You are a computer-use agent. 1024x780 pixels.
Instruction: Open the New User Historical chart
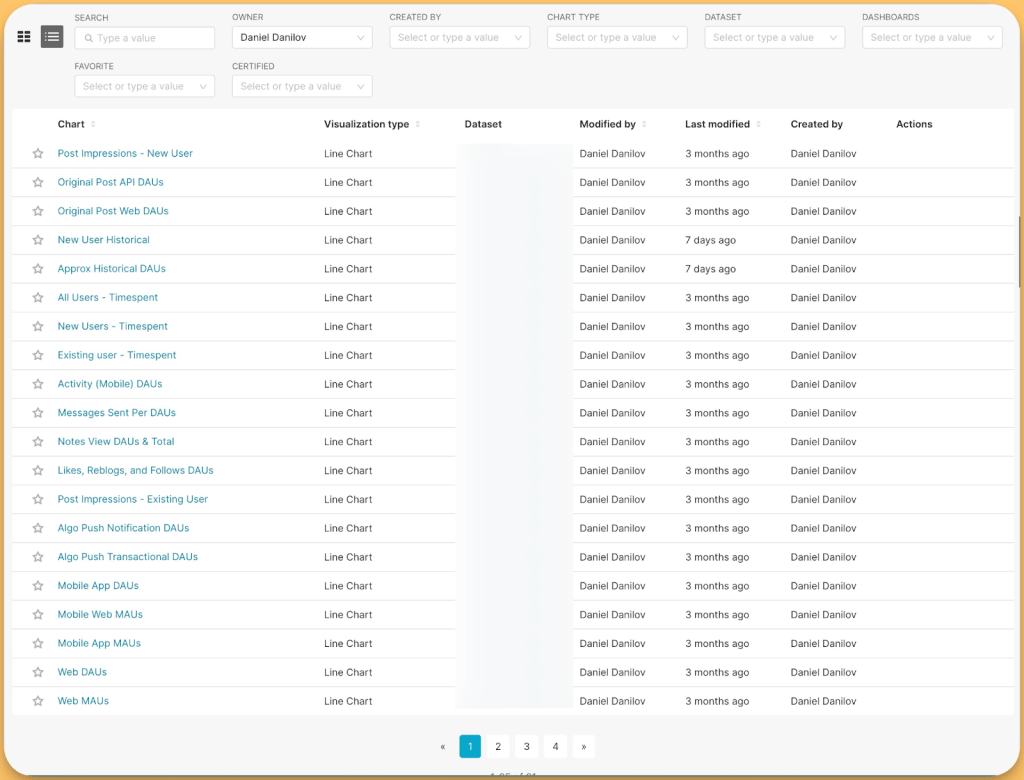coord(103,240)
